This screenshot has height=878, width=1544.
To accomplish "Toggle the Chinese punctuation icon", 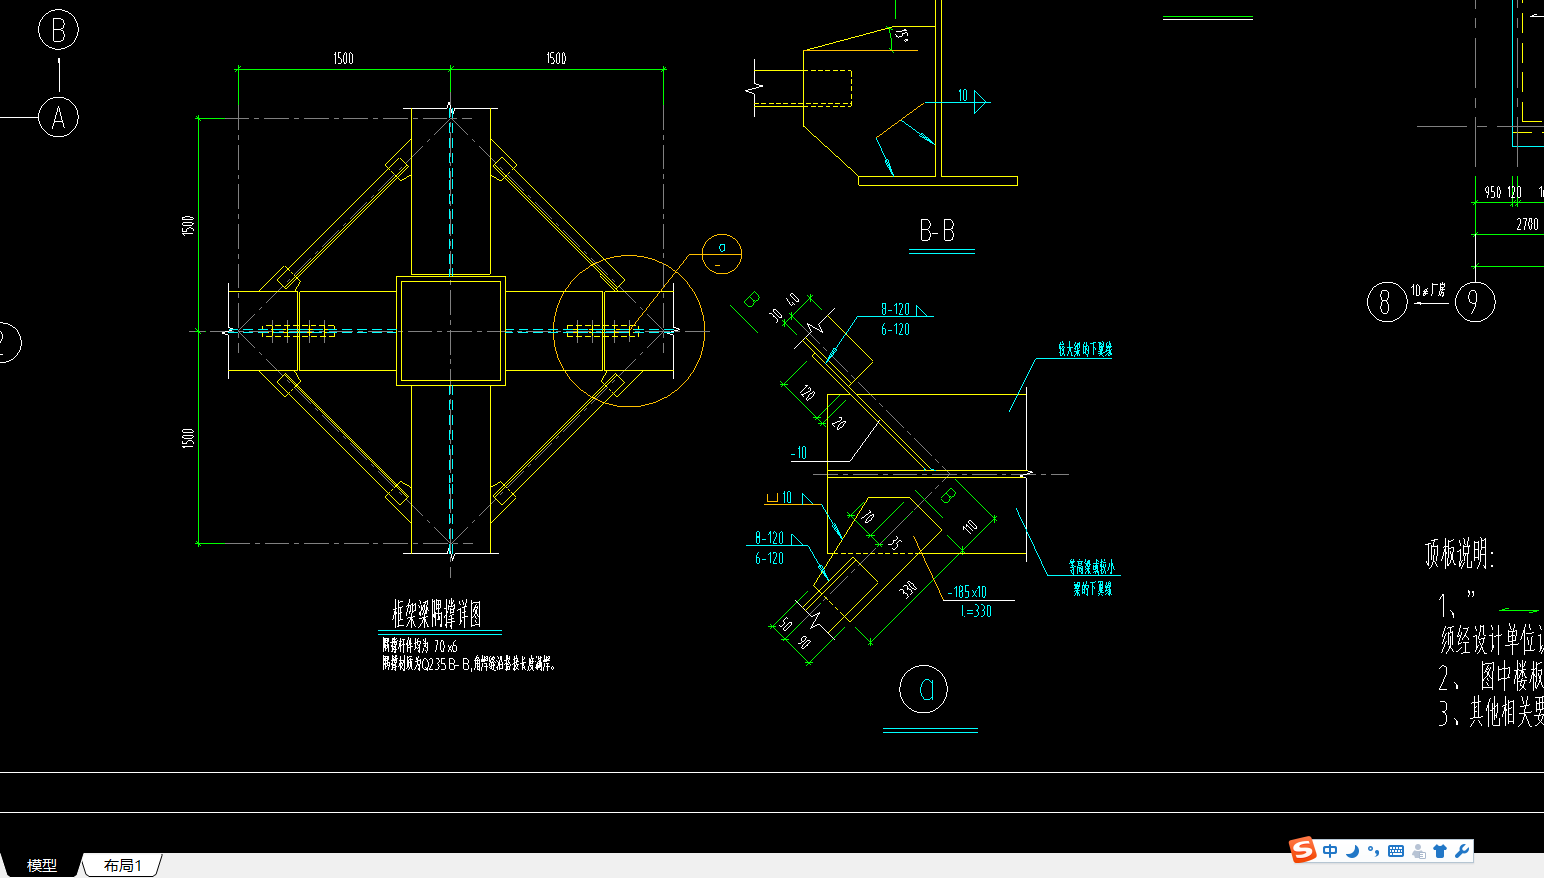I will [1373, 851].
